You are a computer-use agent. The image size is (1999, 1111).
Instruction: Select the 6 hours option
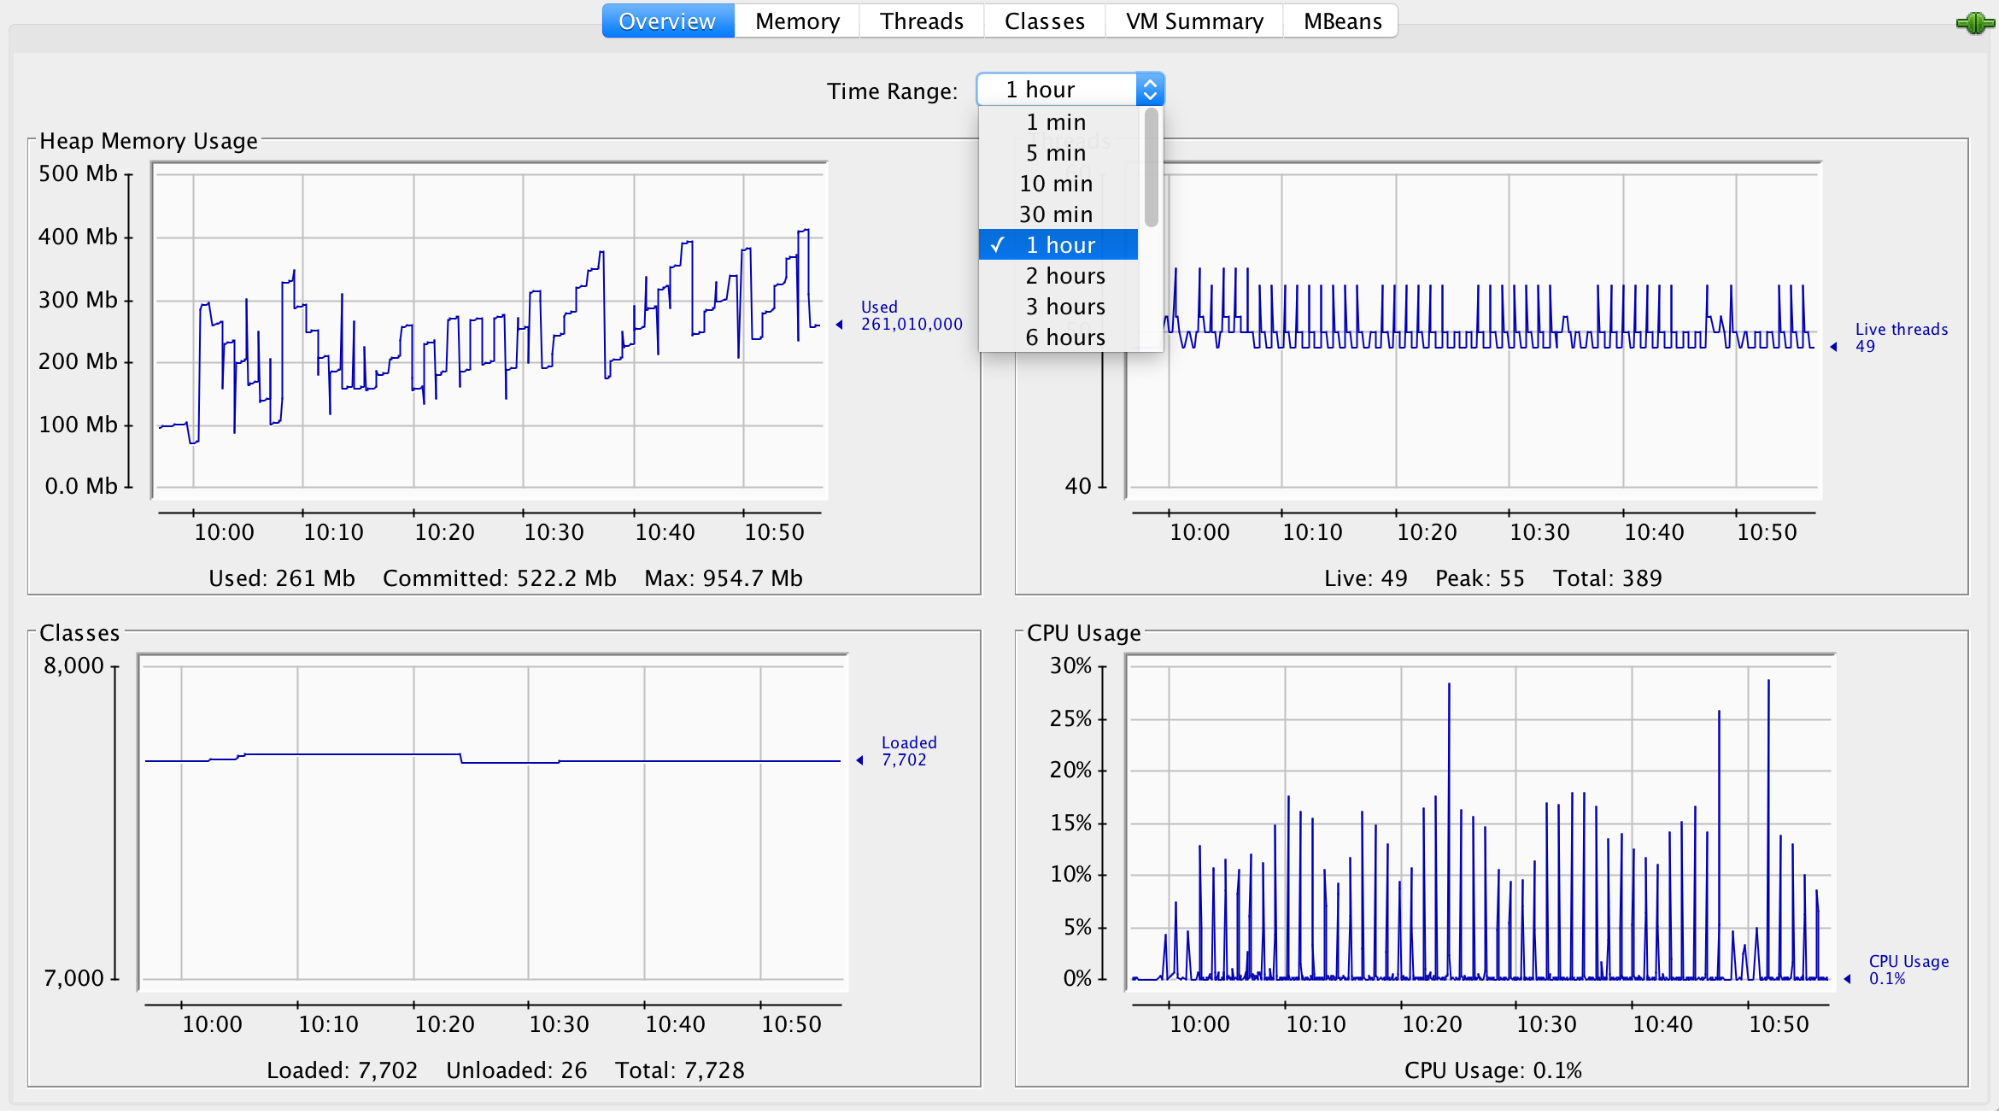coord(1064,337)
